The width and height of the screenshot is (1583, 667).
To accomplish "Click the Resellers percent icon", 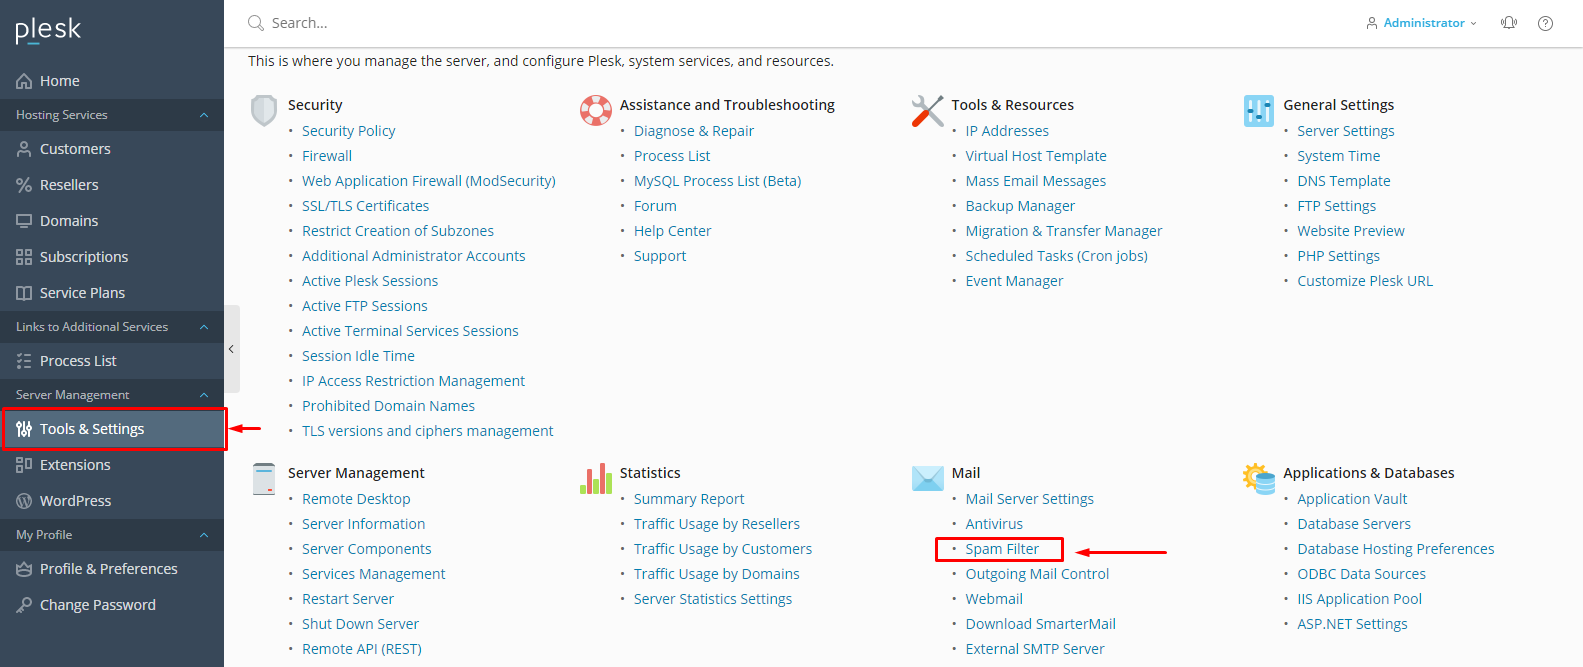I will pyautogui.click(x=24, y=185).
